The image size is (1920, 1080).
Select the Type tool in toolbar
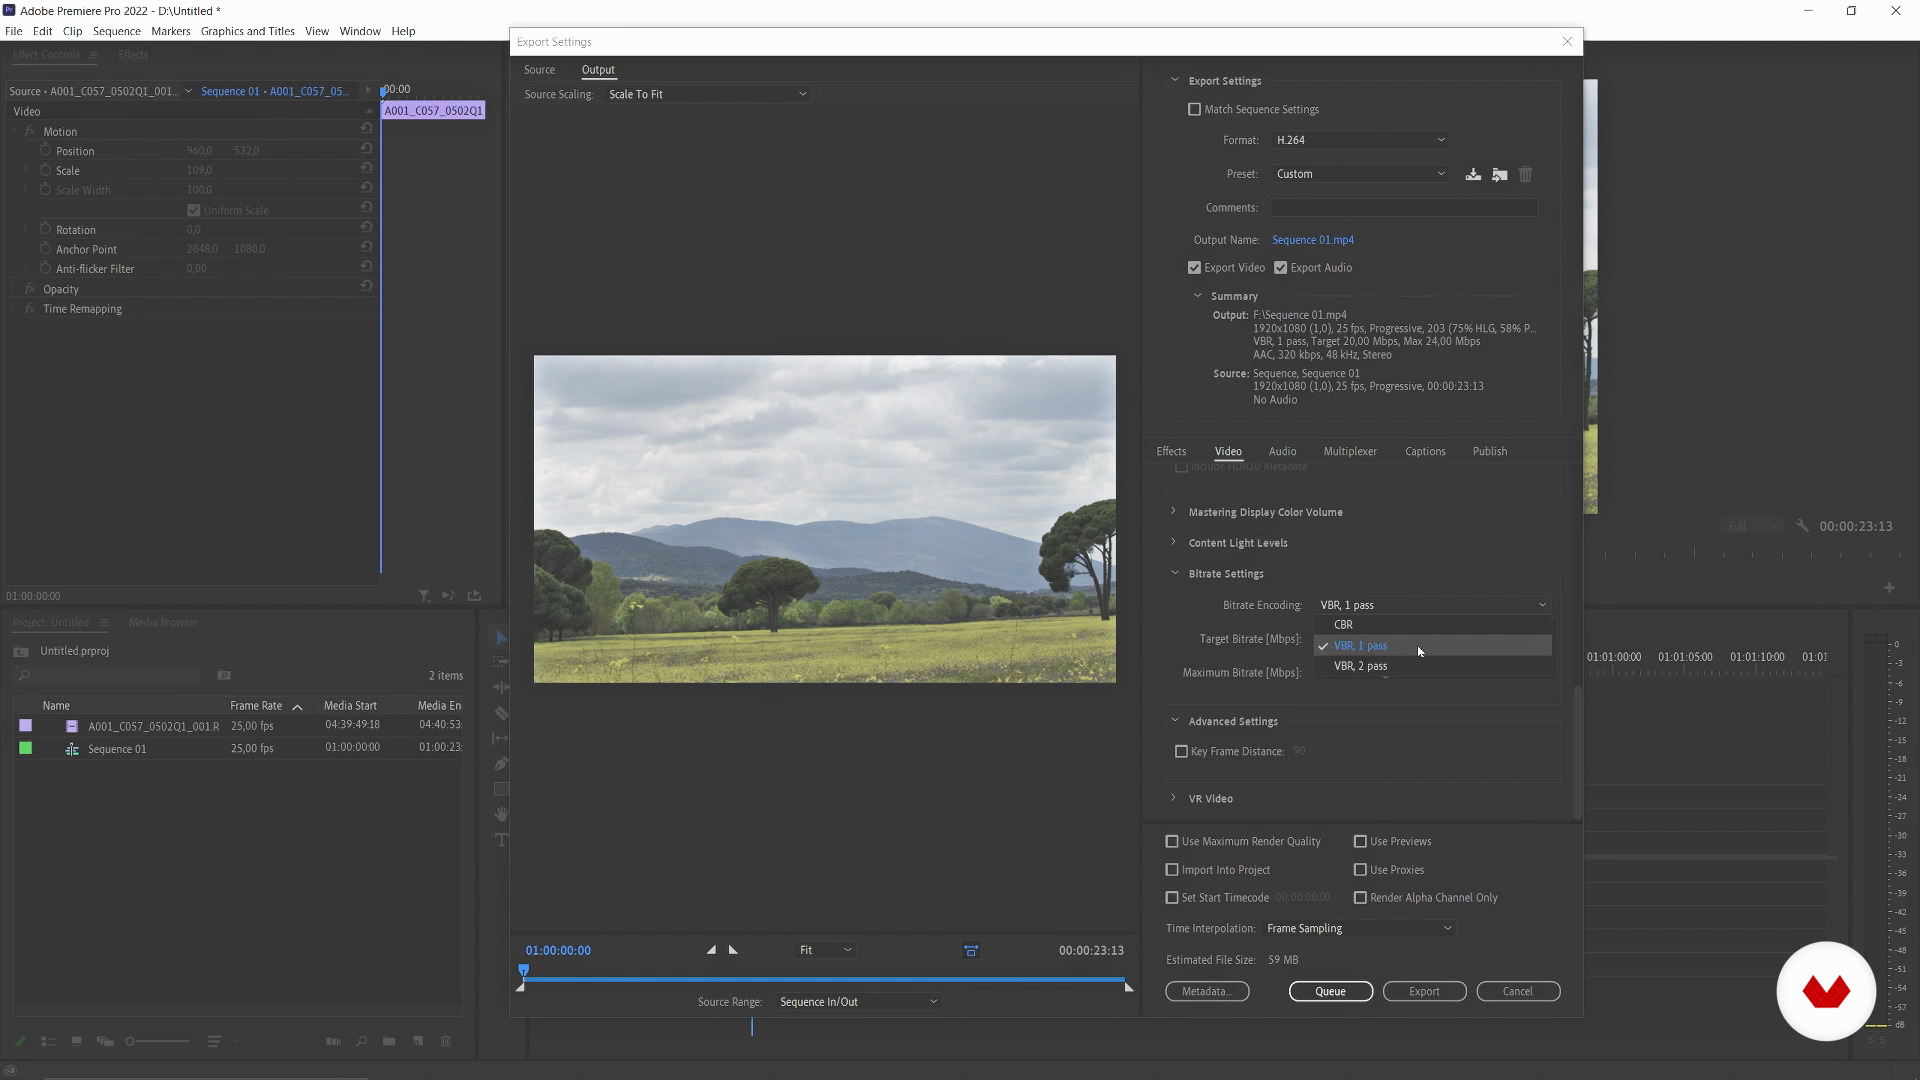coord(501,840)
